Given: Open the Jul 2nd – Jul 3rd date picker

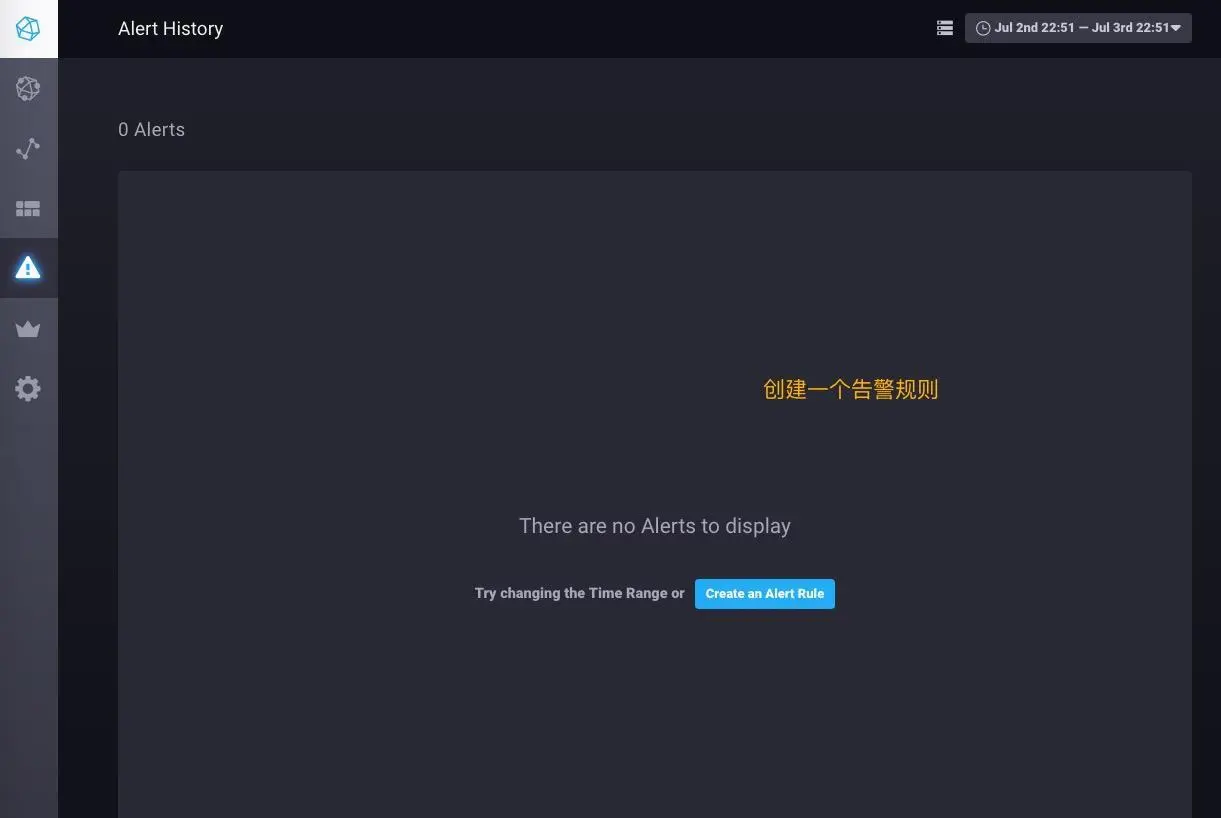Looking at the screenshot, I should pyautogui.click(x=1078, y=27).
